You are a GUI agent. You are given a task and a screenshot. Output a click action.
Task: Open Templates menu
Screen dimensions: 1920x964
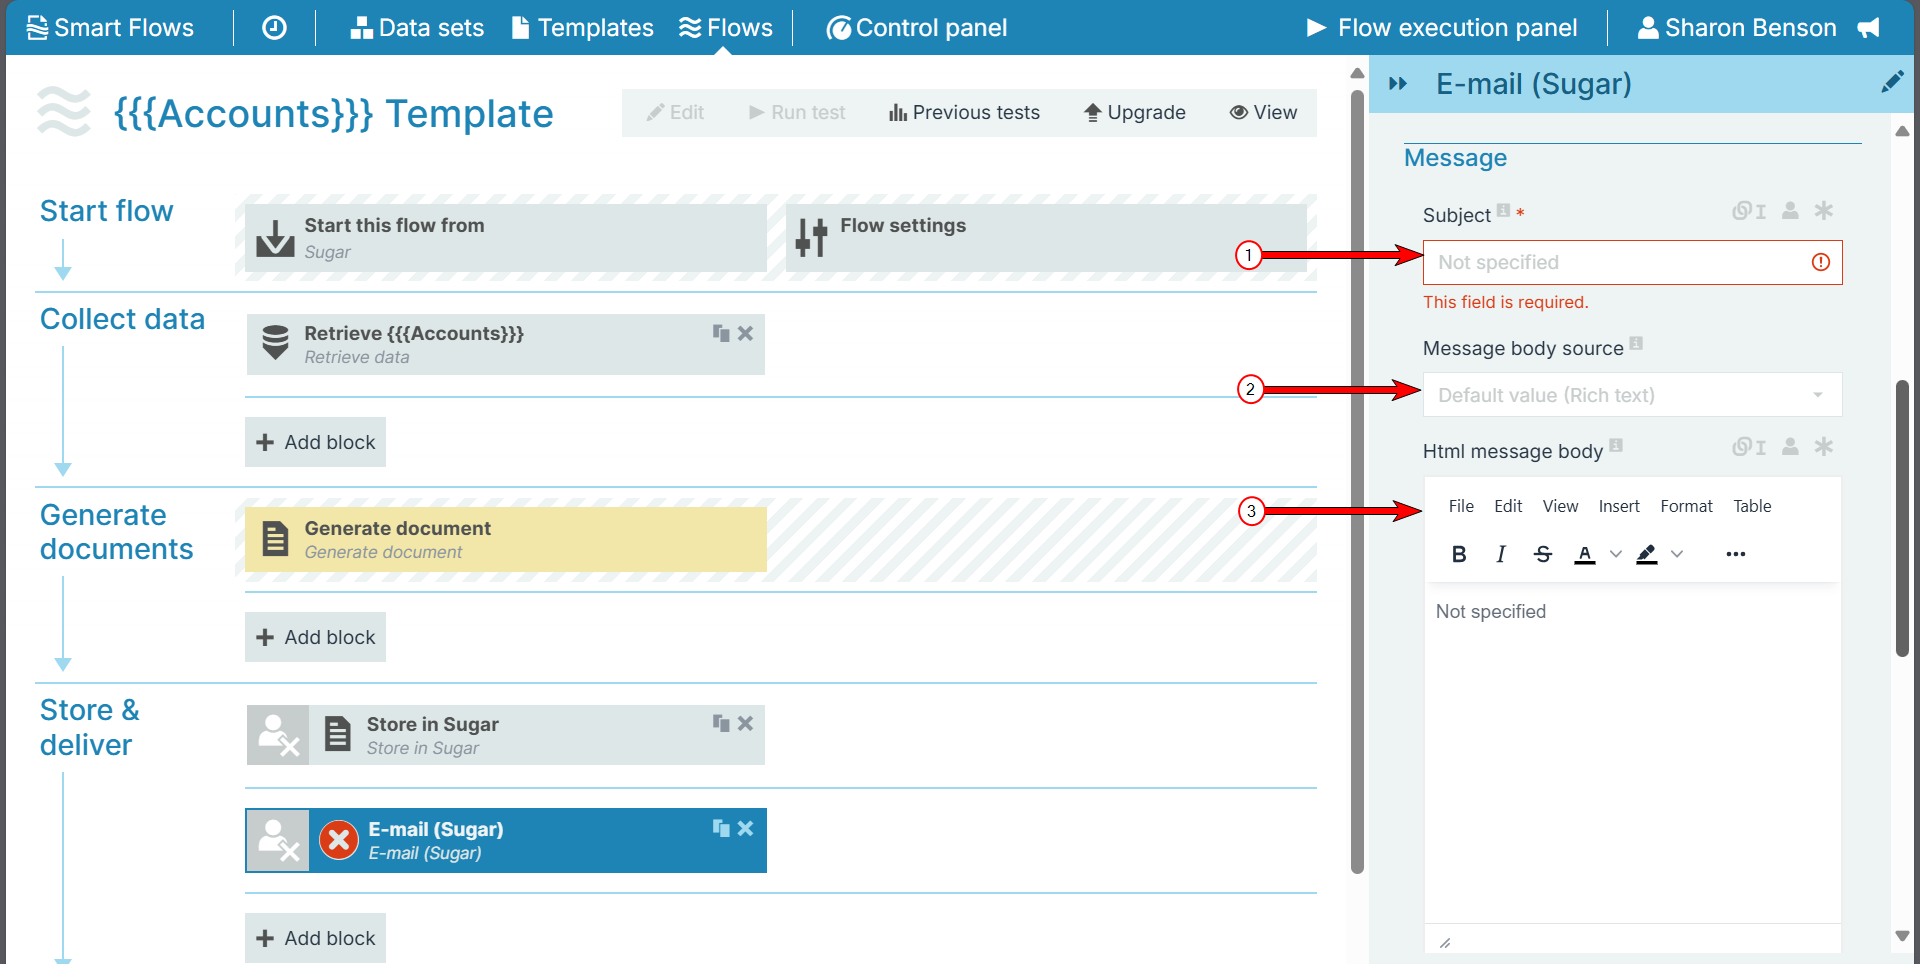coord(582,27)
